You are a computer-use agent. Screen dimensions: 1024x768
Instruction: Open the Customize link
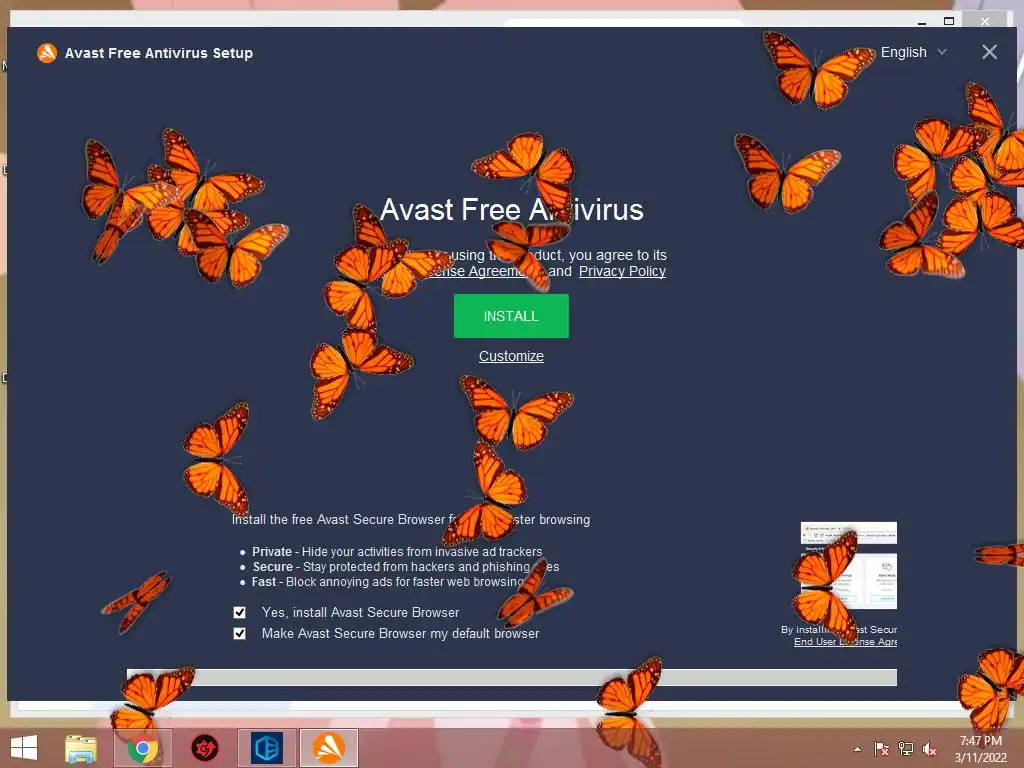(x=511, y=356)
